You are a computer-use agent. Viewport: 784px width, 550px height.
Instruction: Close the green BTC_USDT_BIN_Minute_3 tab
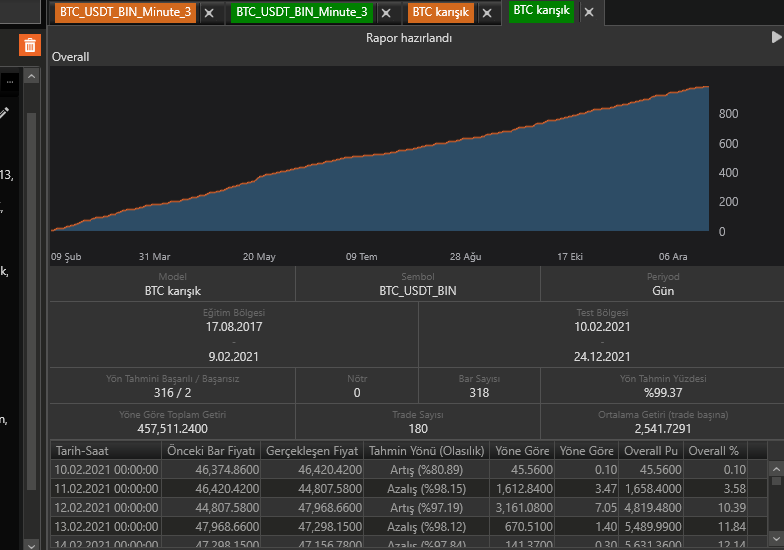point(384,13)
